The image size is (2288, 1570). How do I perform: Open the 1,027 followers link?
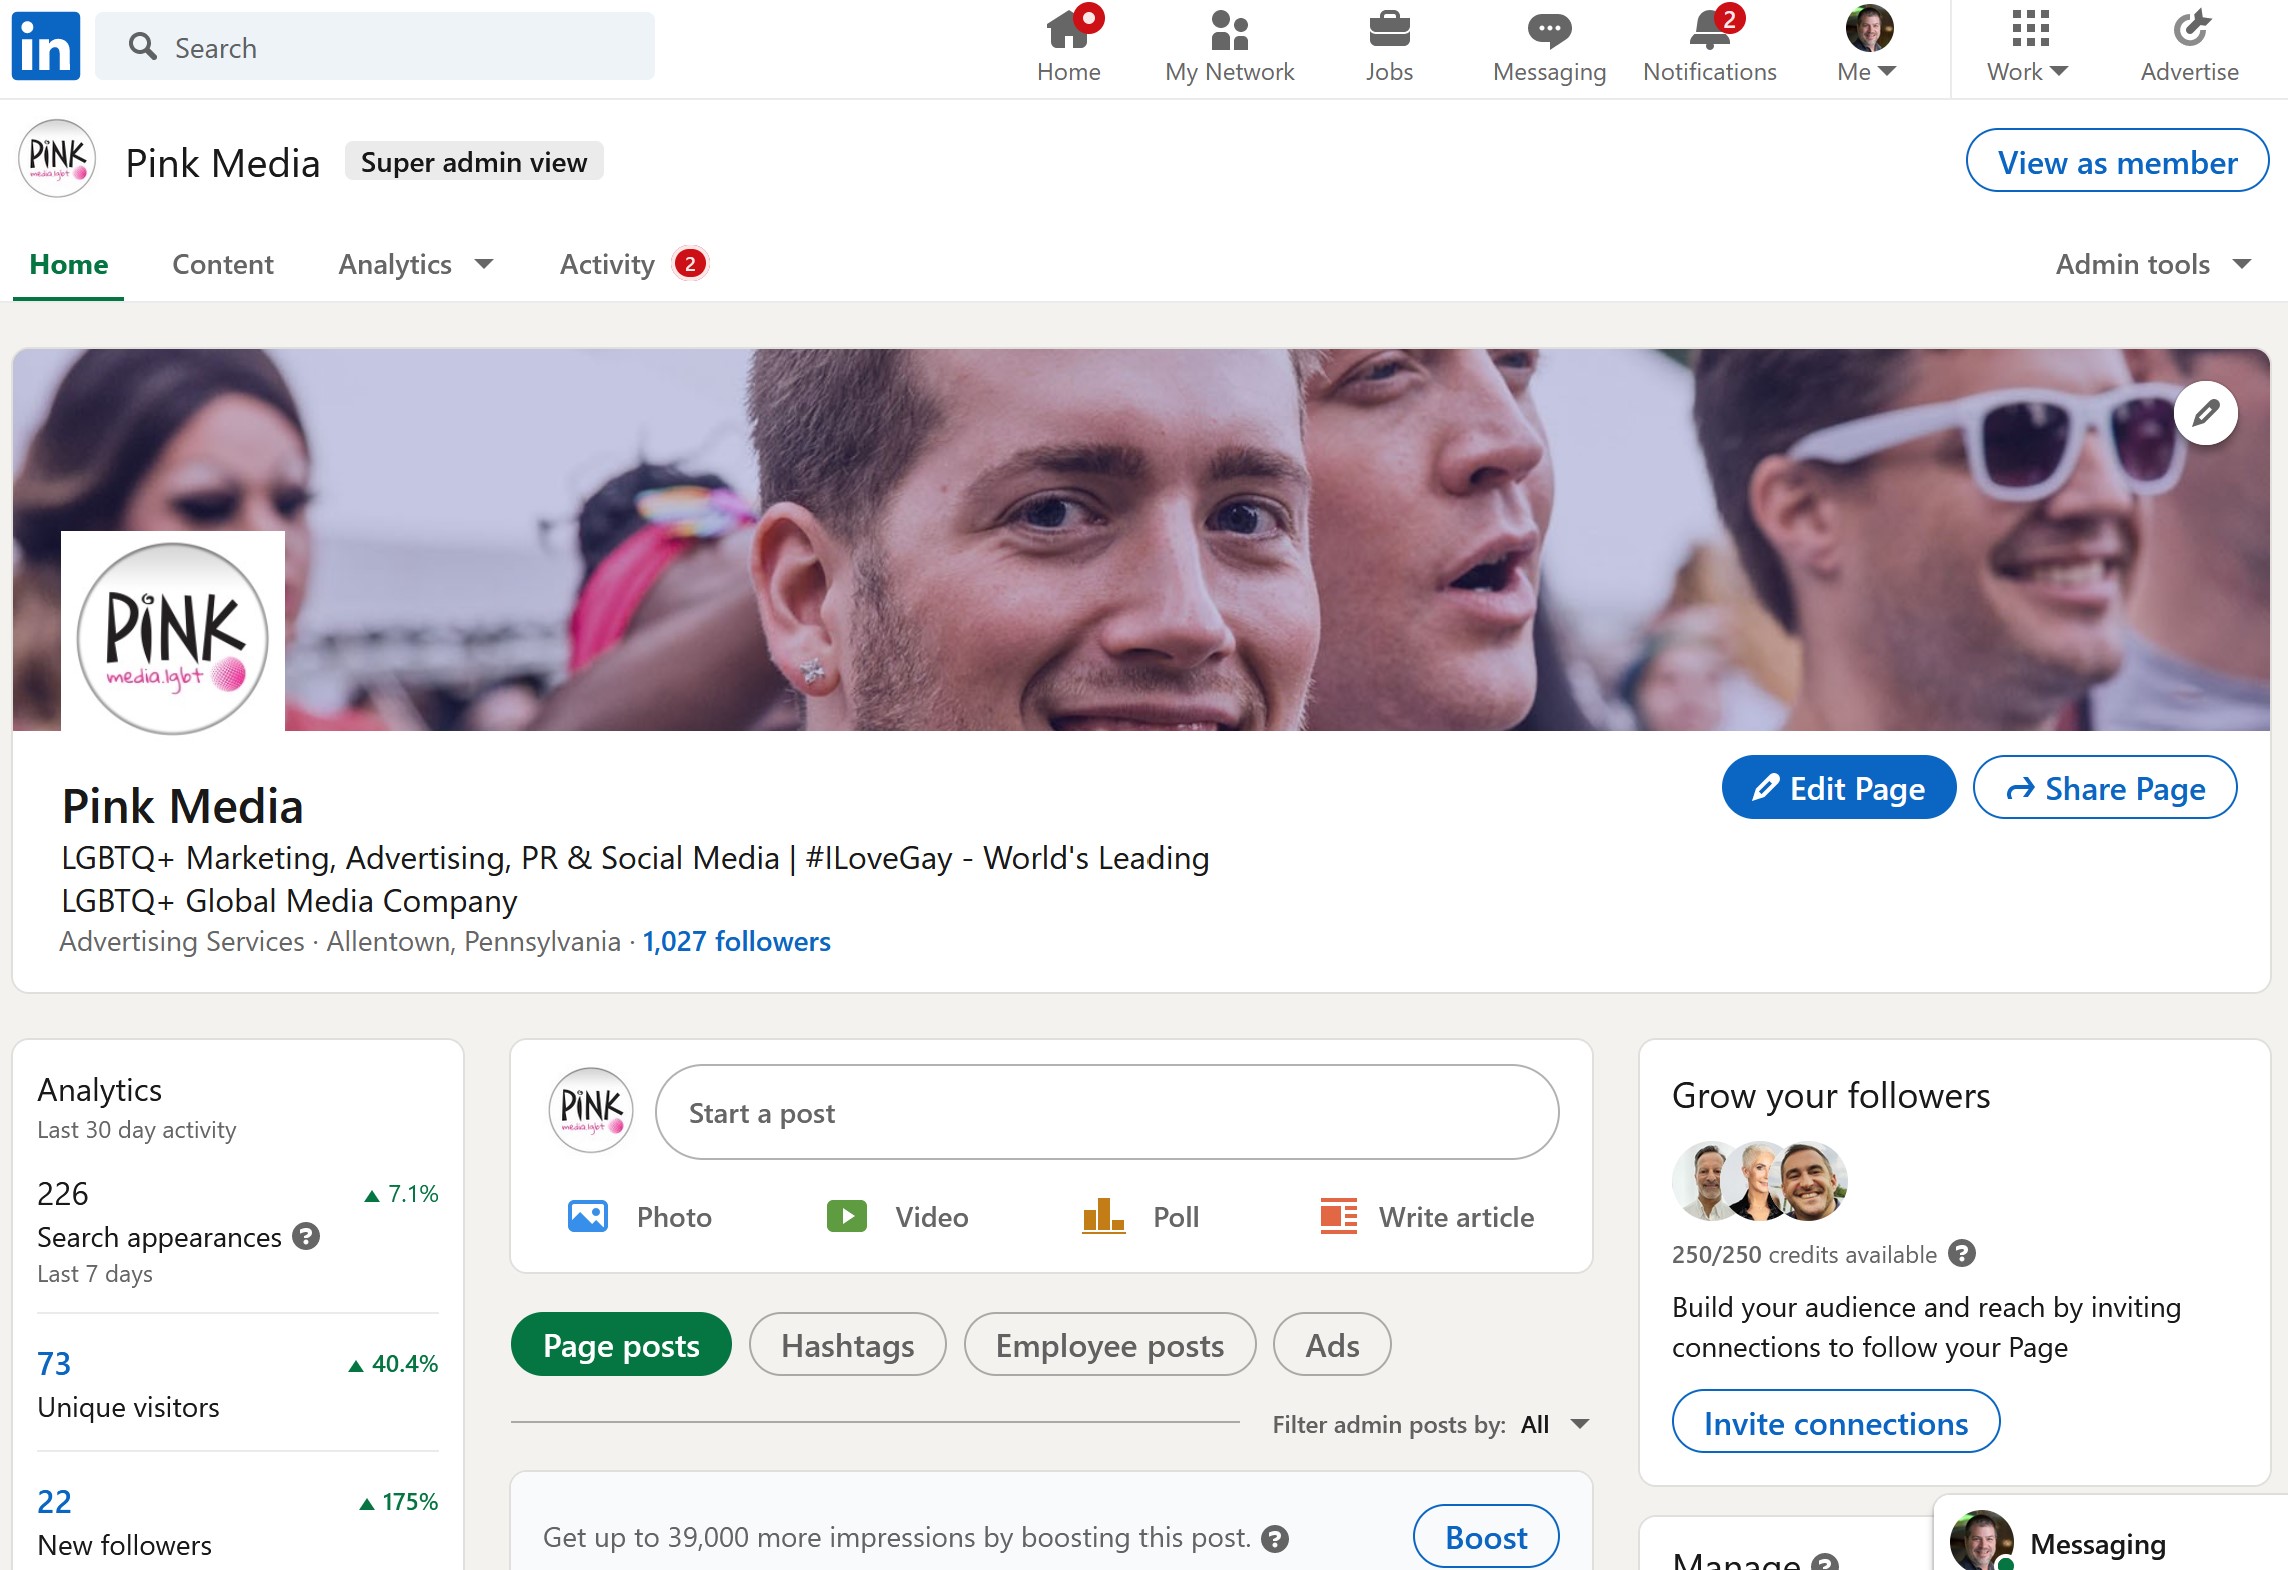click(736, 941)
